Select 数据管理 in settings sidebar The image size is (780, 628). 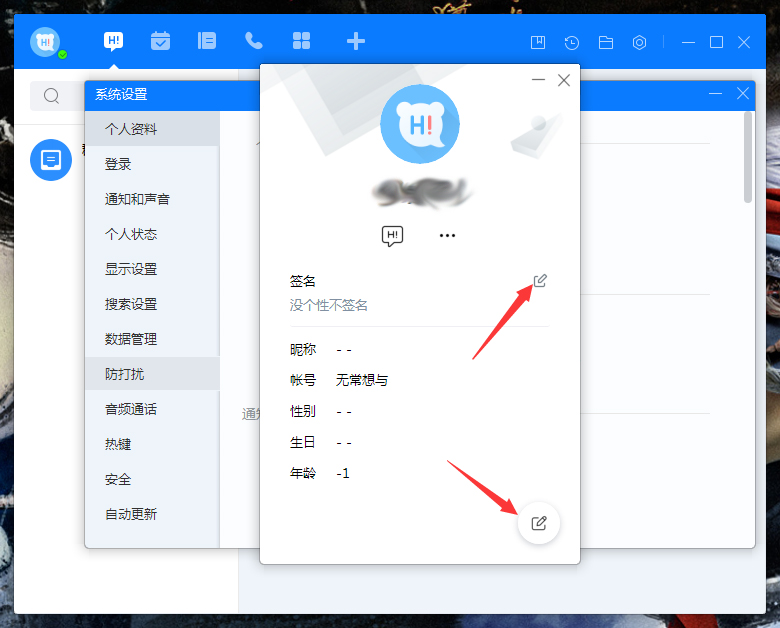point(152,339)
